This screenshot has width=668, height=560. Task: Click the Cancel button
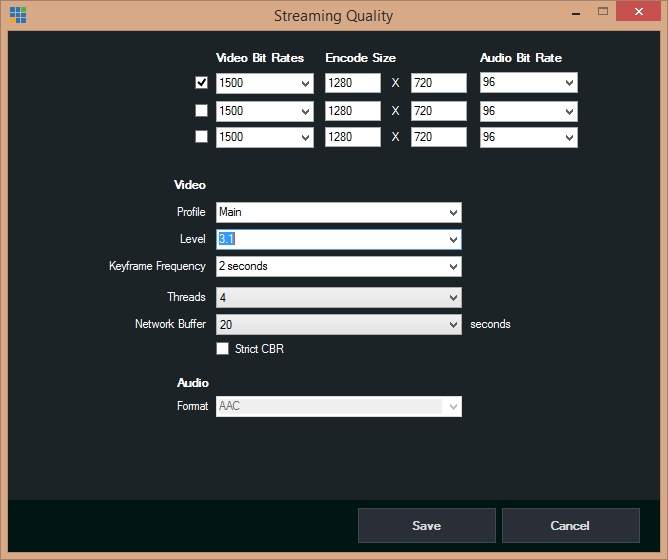pos(570,525)
